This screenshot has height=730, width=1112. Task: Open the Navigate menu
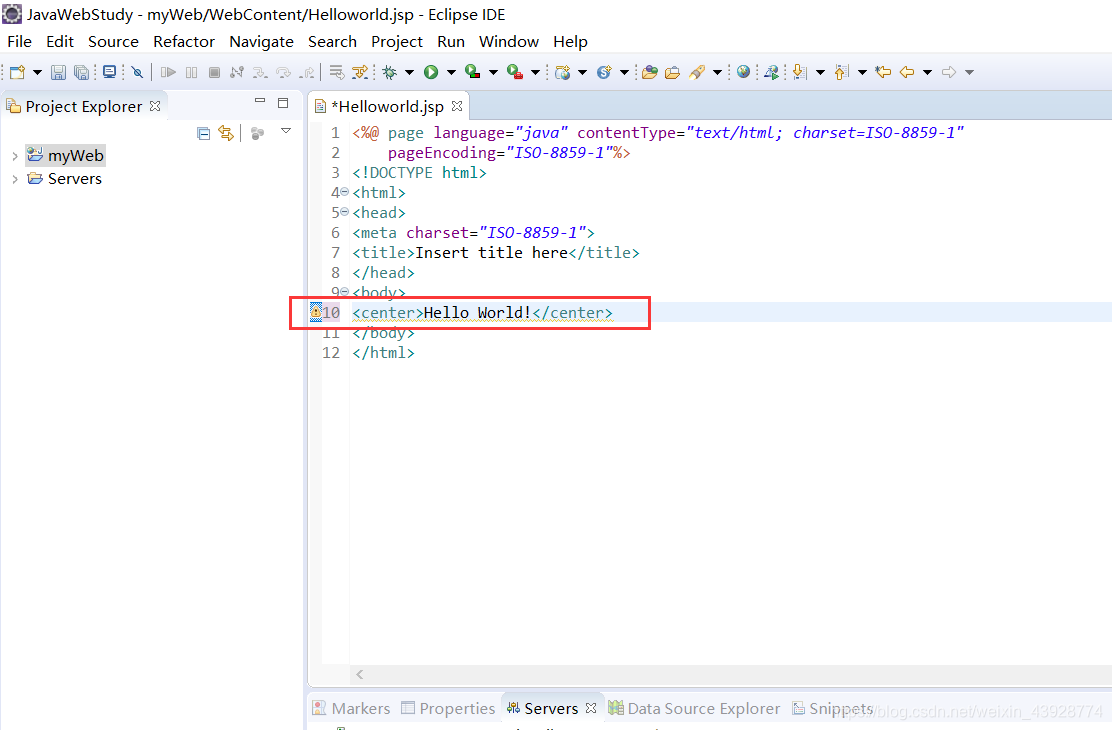click(x=261, y=42)
